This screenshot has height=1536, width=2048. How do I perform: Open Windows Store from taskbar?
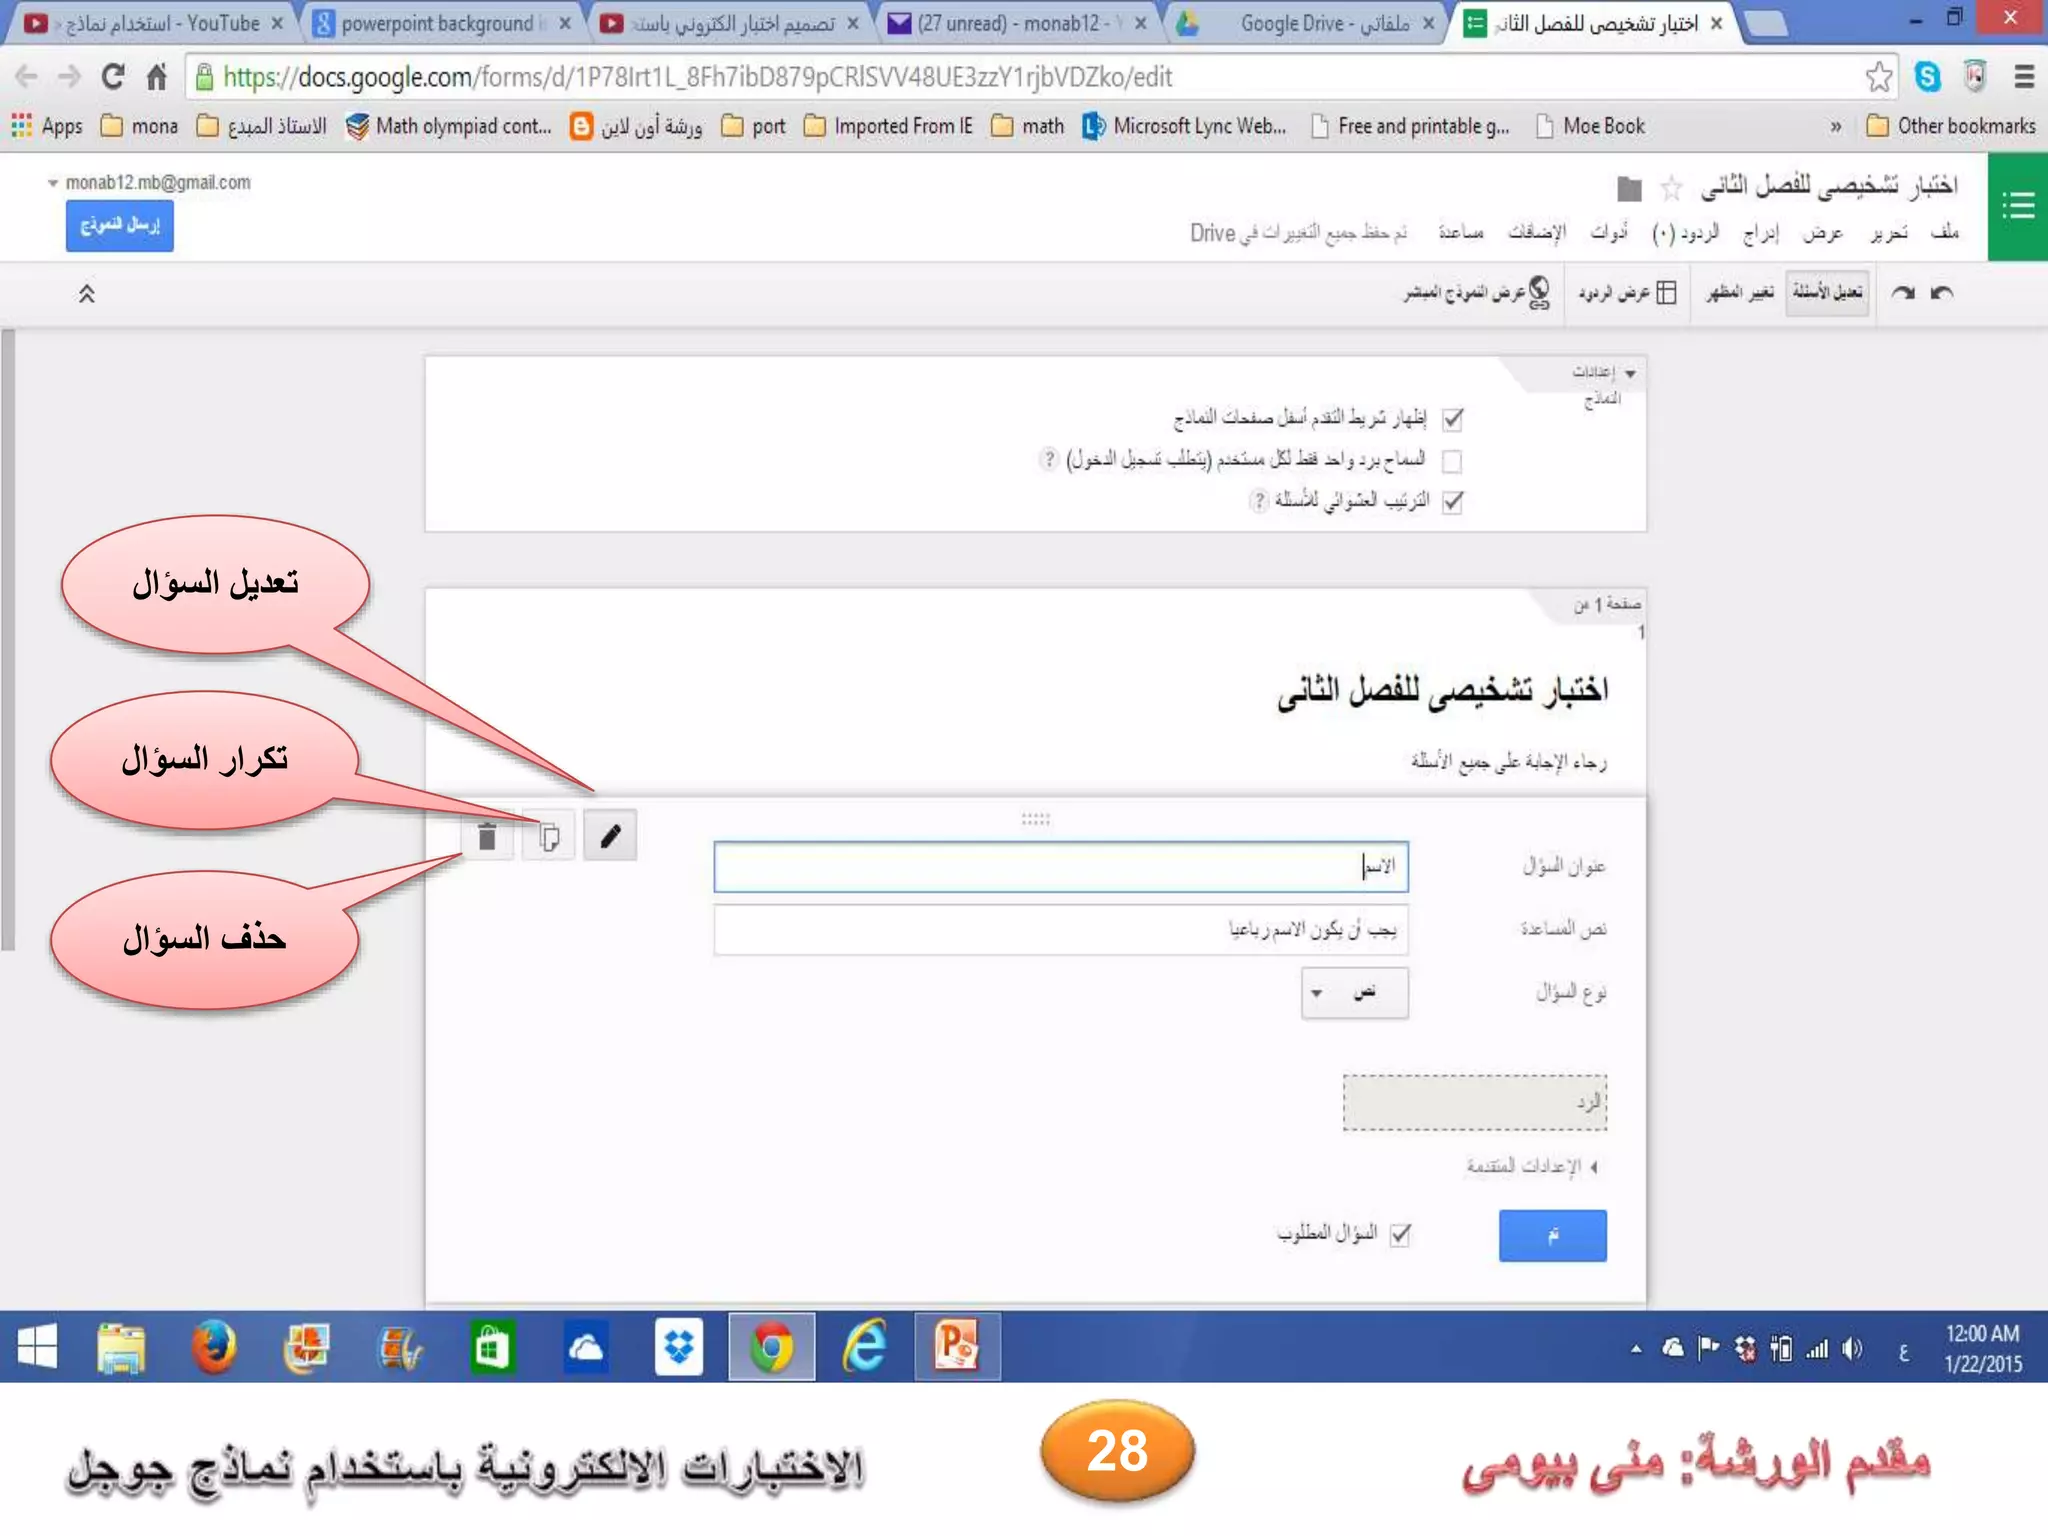tap(492, 1347)
